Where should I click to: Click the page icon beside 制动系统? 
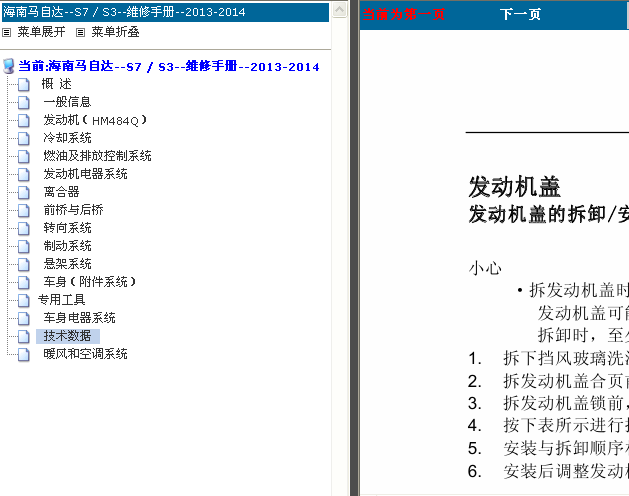(x=24, y=246)
